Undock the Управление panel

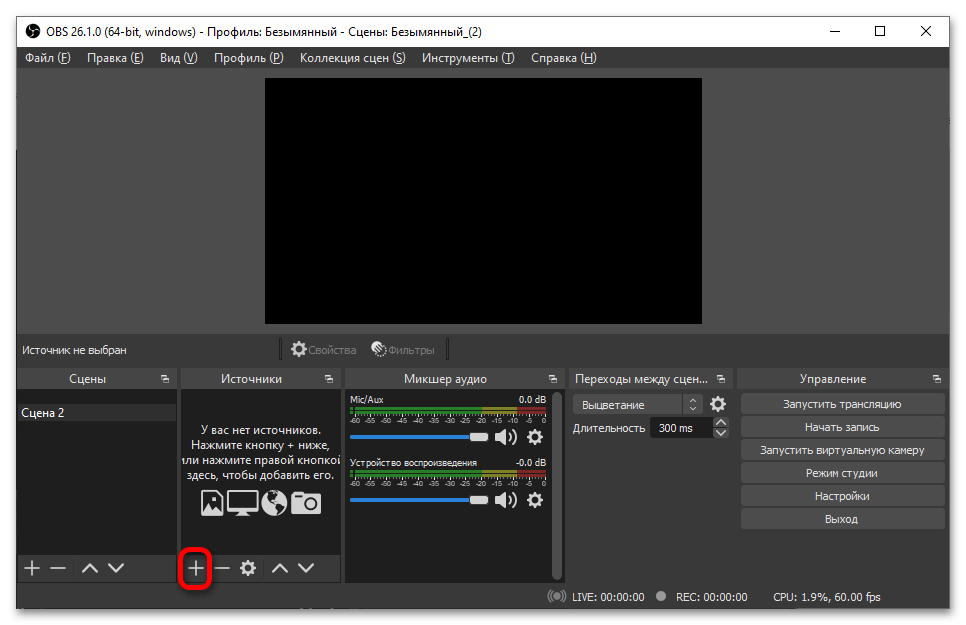[936, 379]
